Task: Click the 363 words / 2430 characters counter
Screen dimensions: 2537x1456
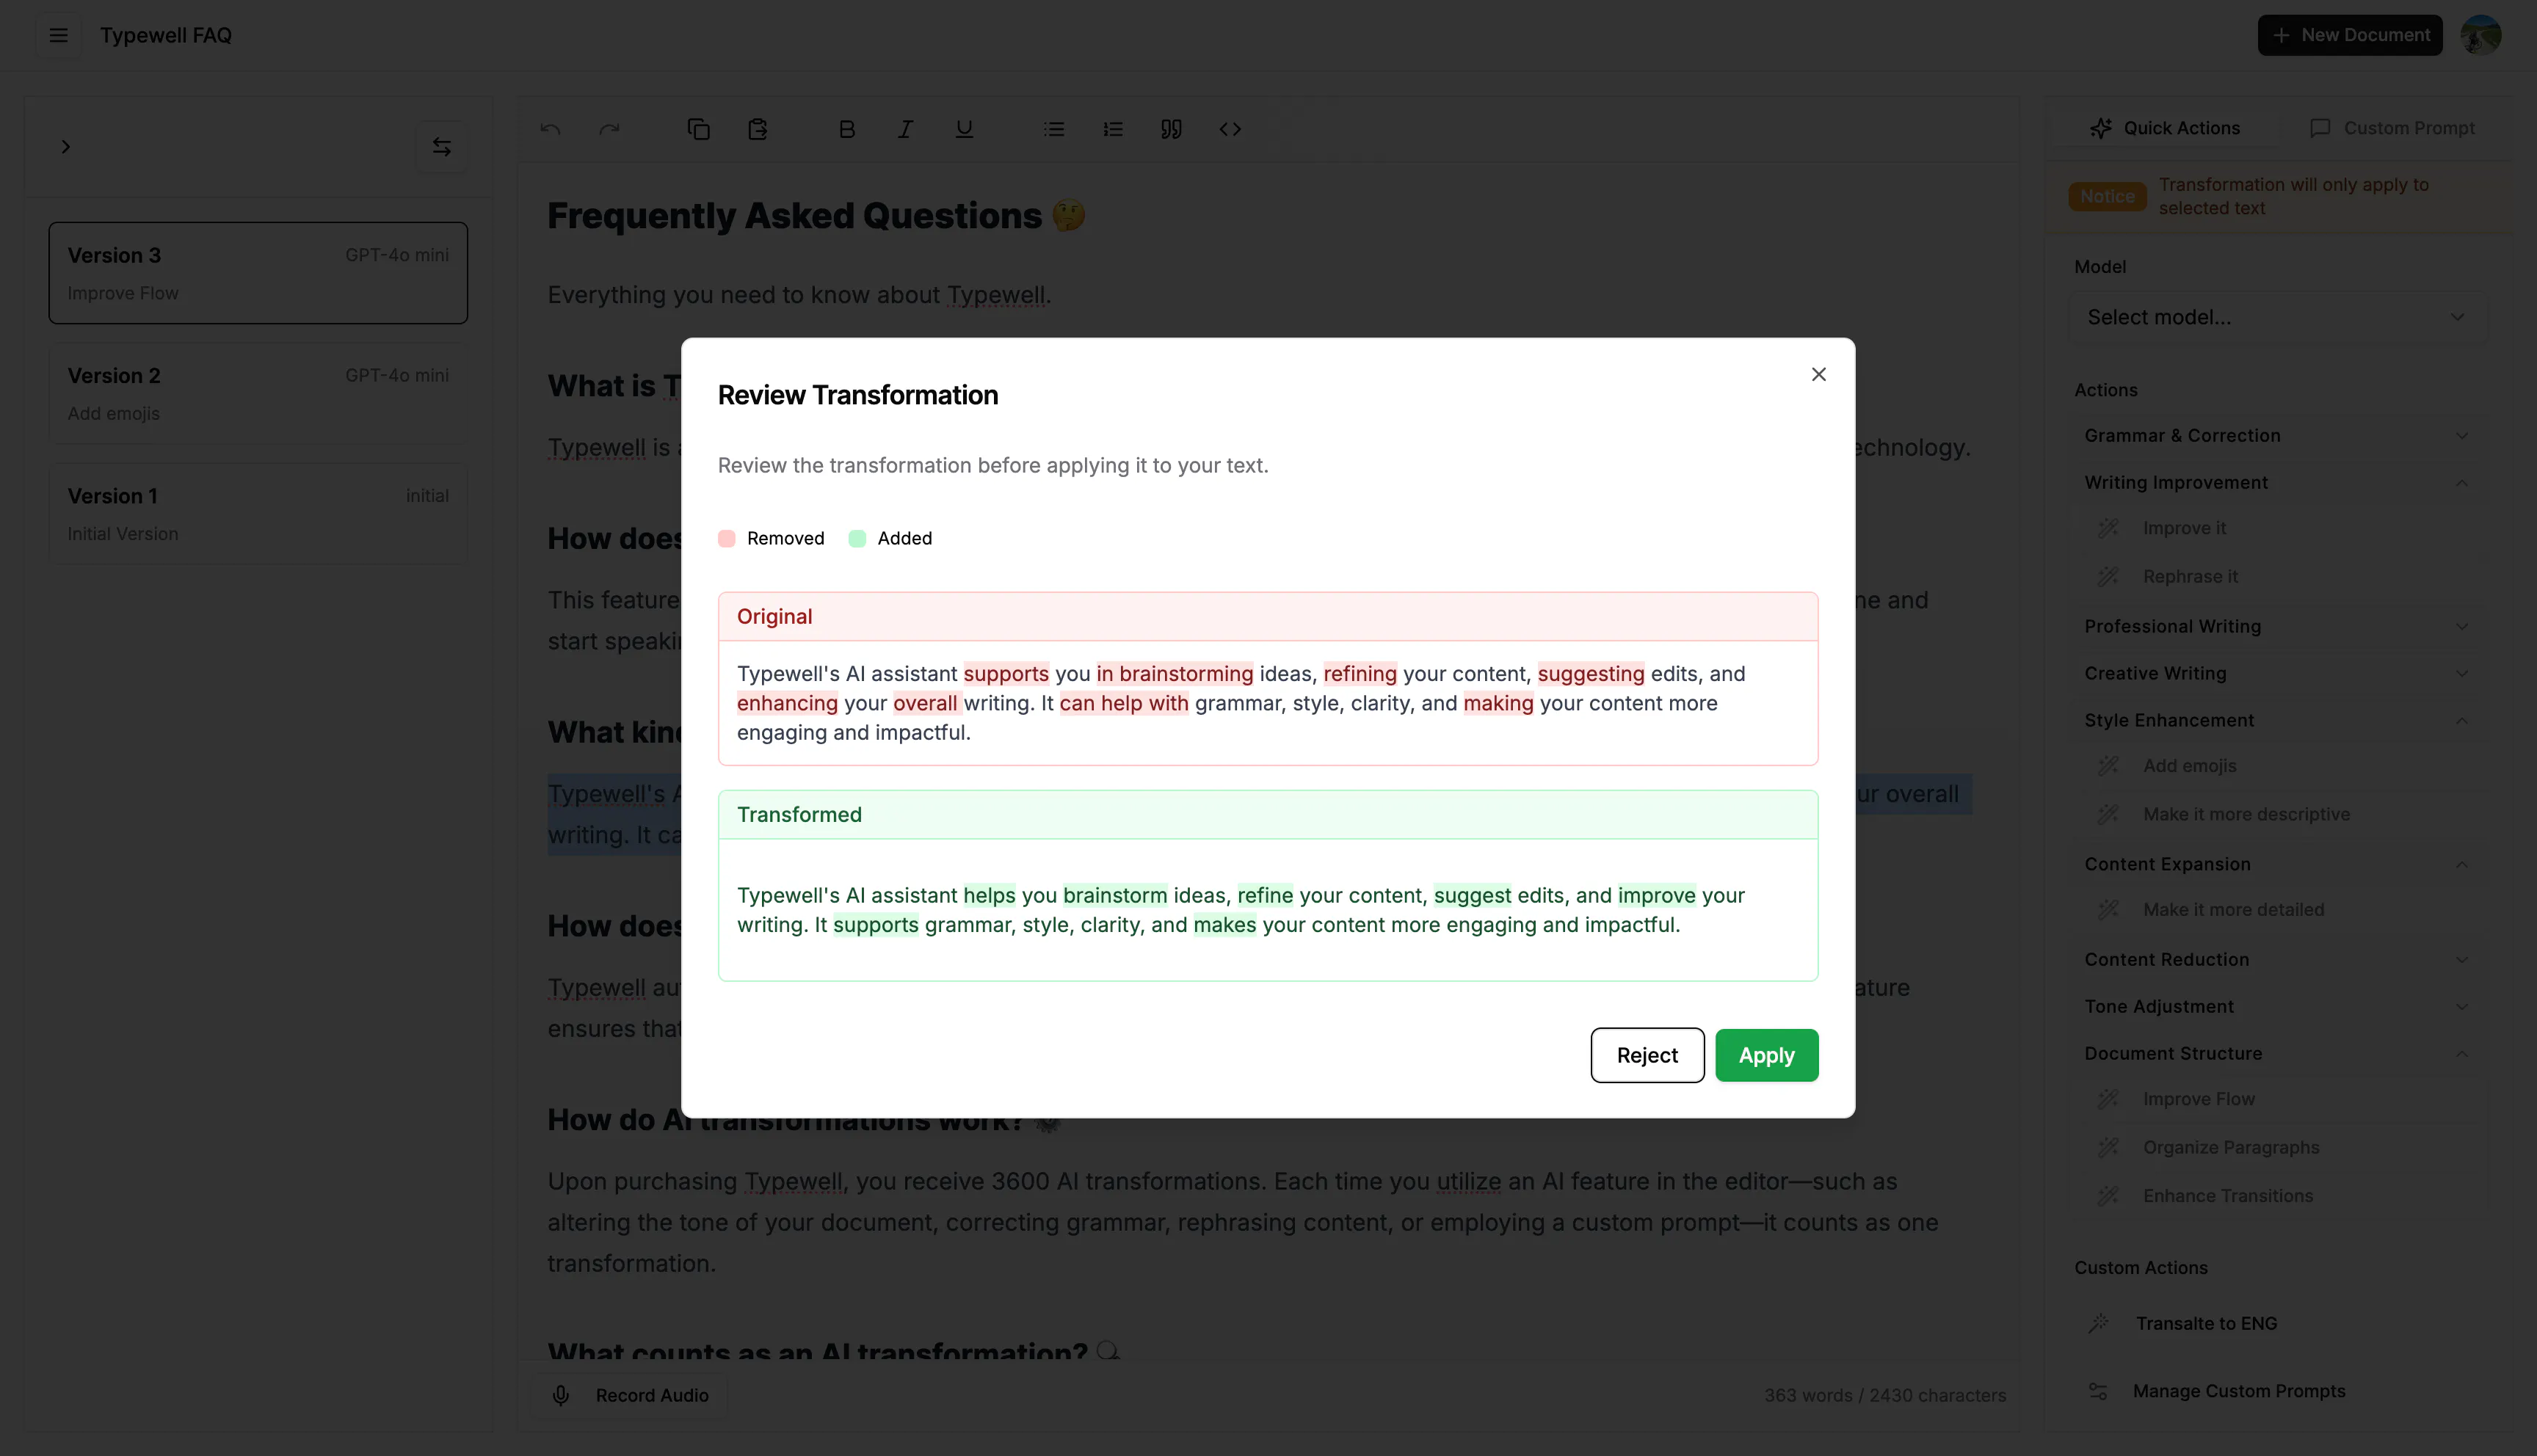Action: [x=1885, y=1395]
